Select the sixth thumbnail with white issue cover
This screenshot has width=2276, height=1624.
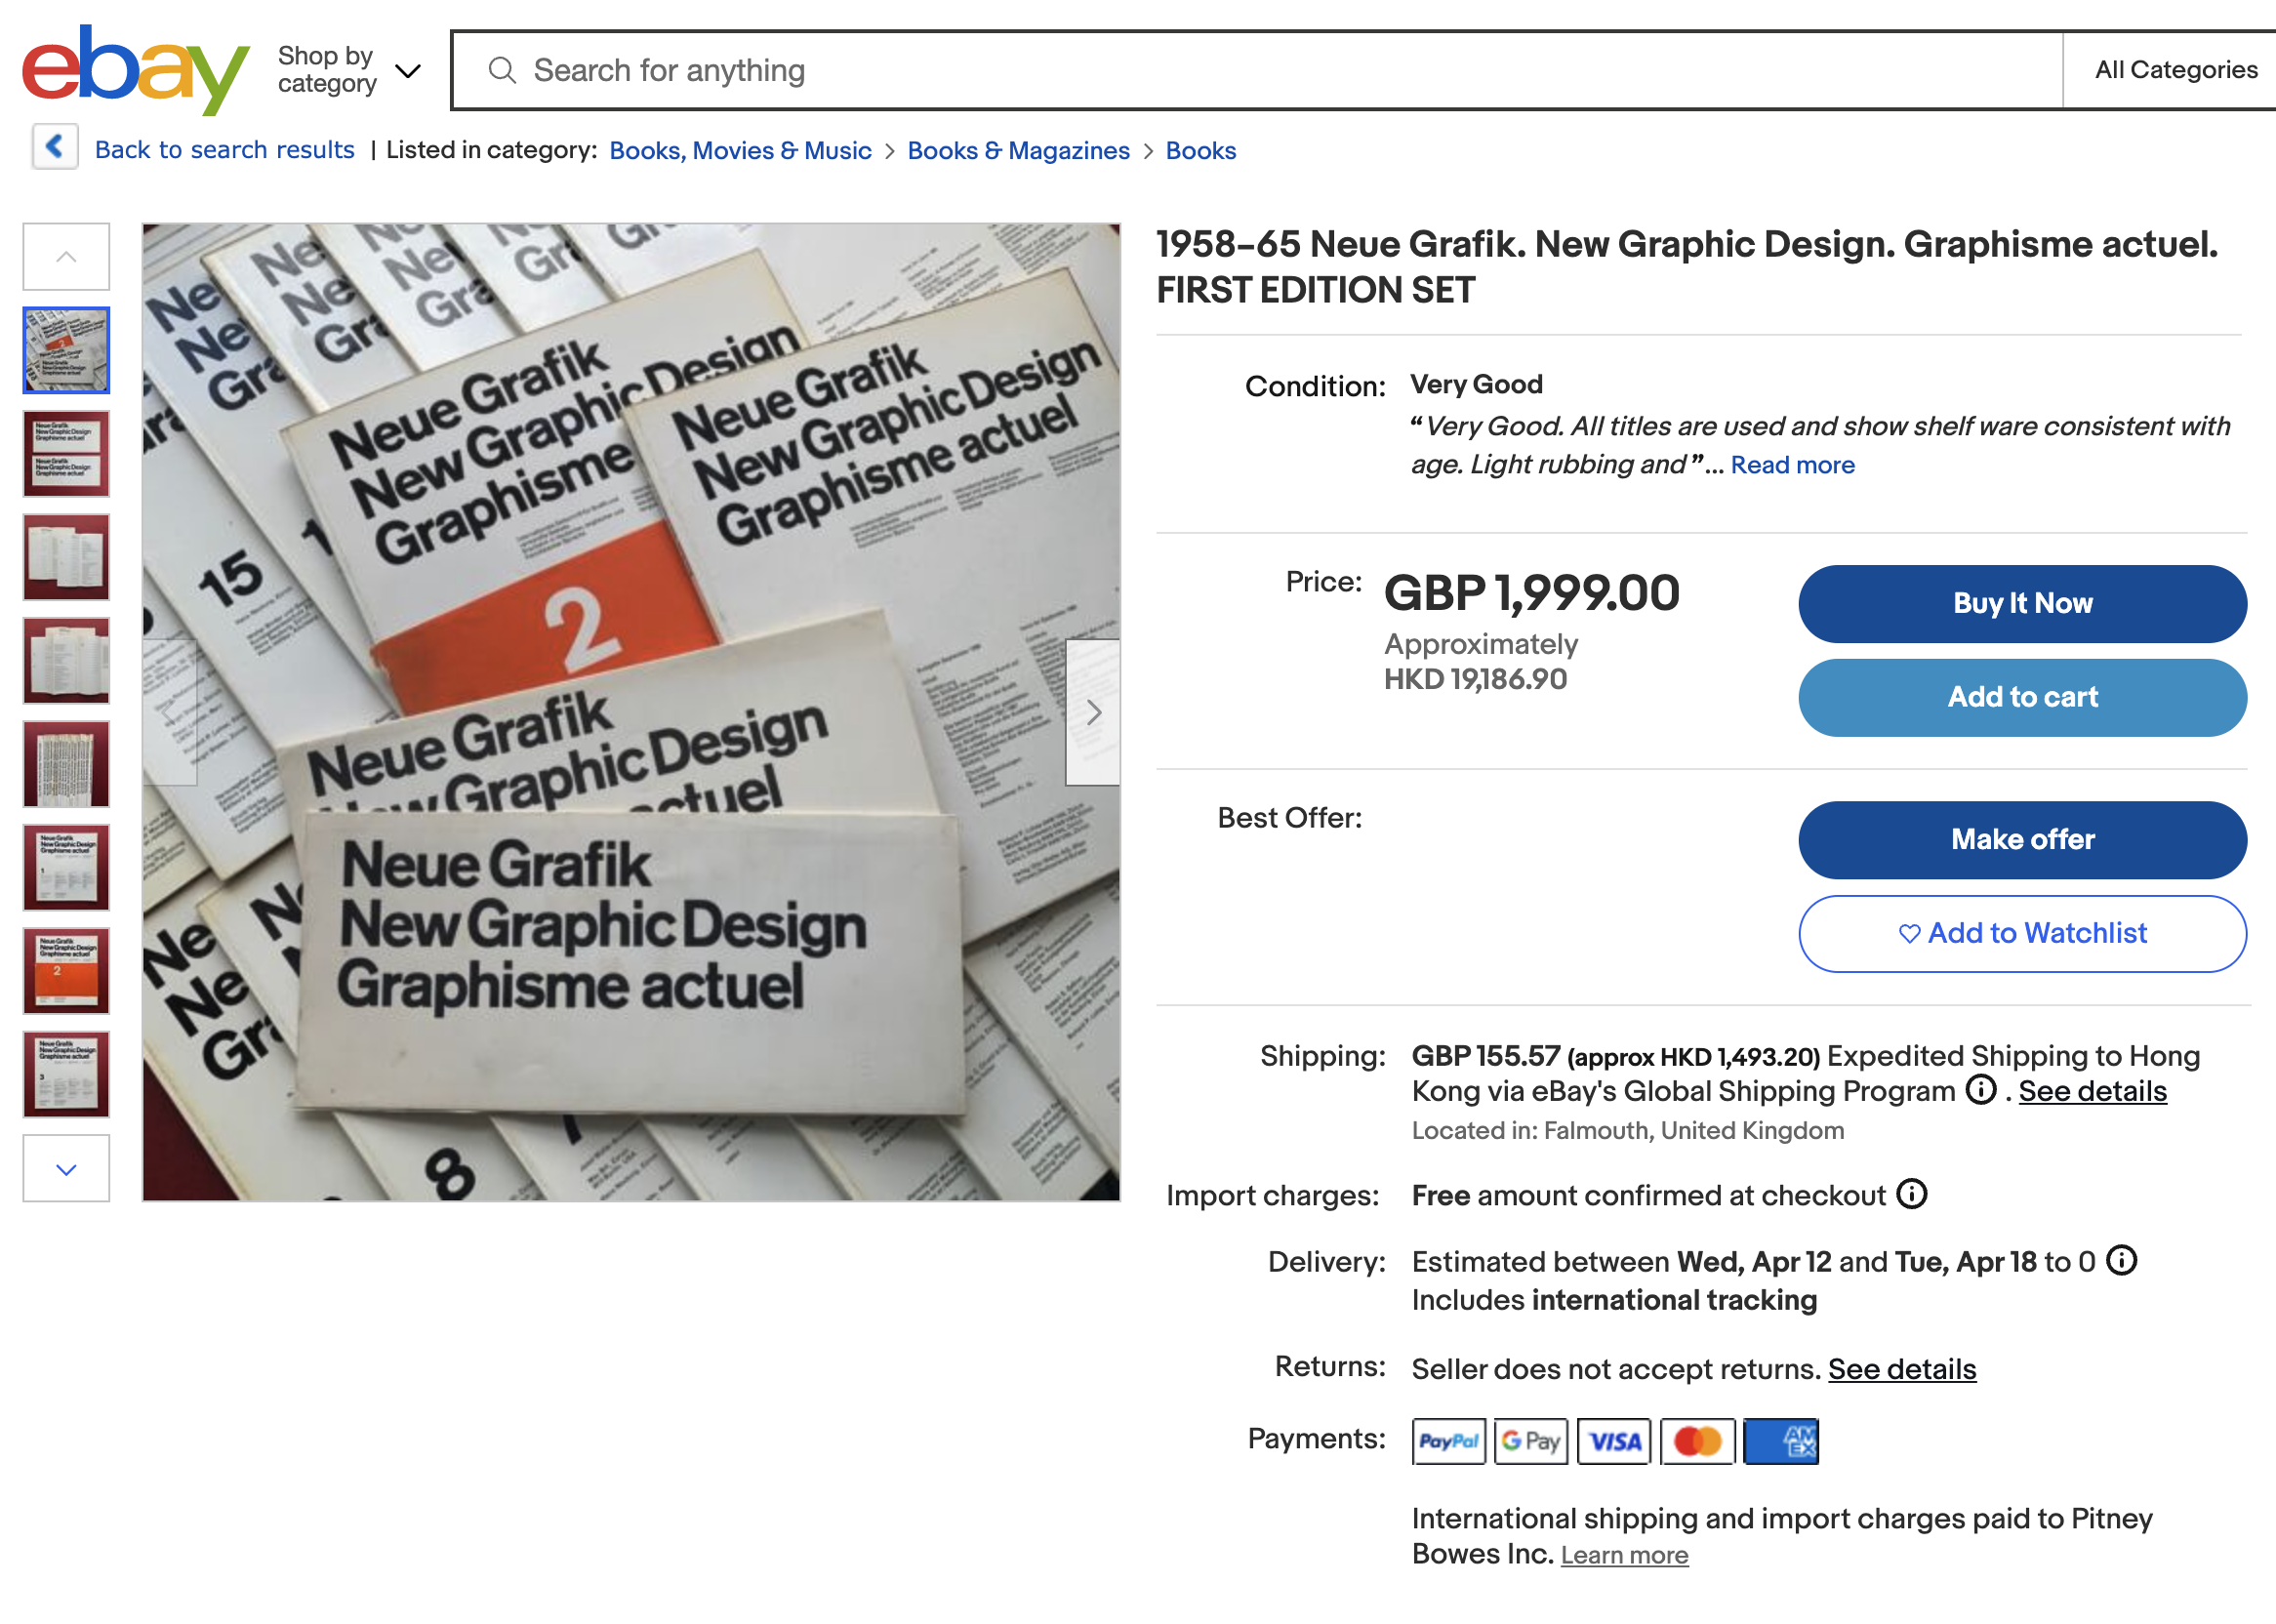tap(66, 868)
